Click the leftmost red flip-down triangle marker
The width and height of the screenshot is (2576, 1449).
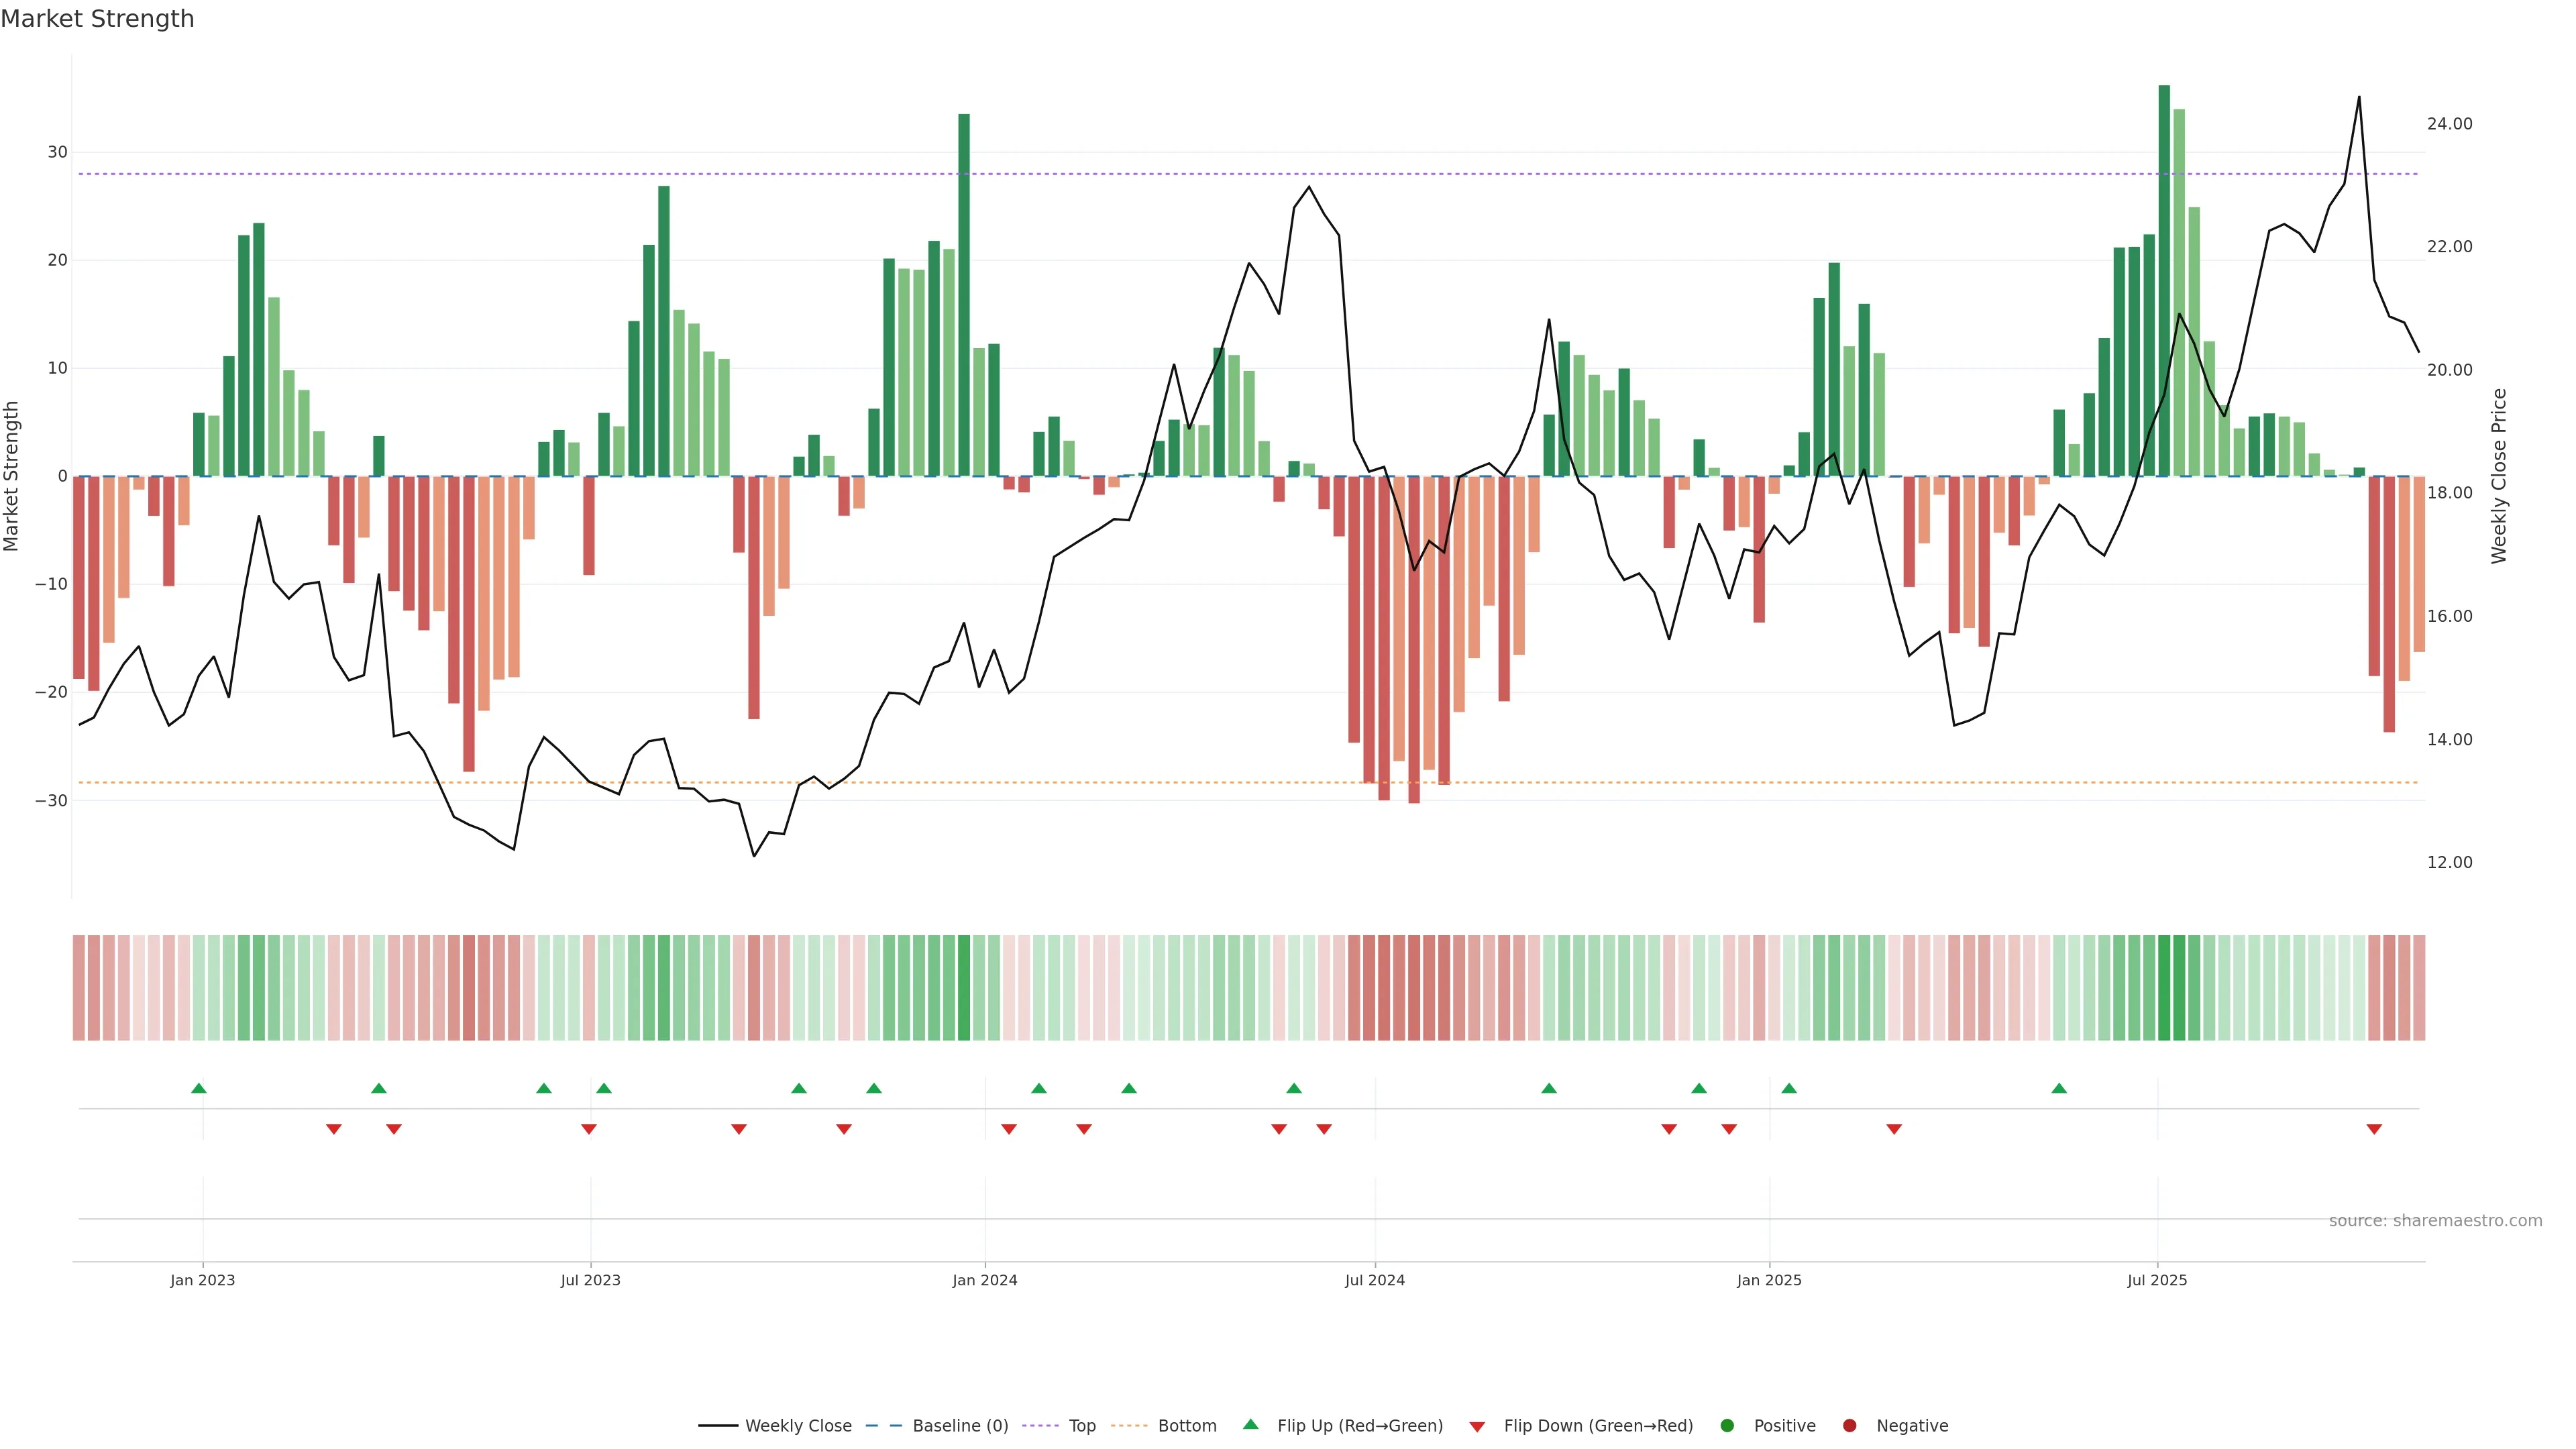(x=334, y=1129)
